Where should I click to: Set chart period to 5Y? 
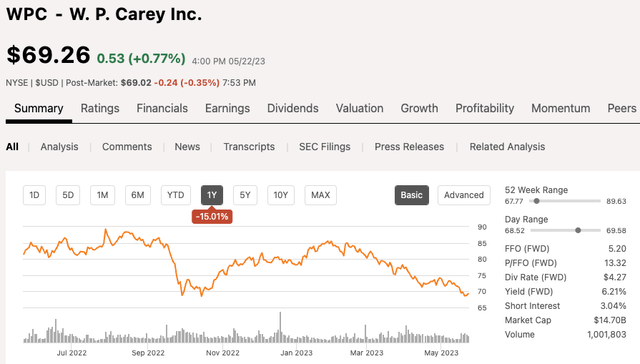click(x=245, y=195)
